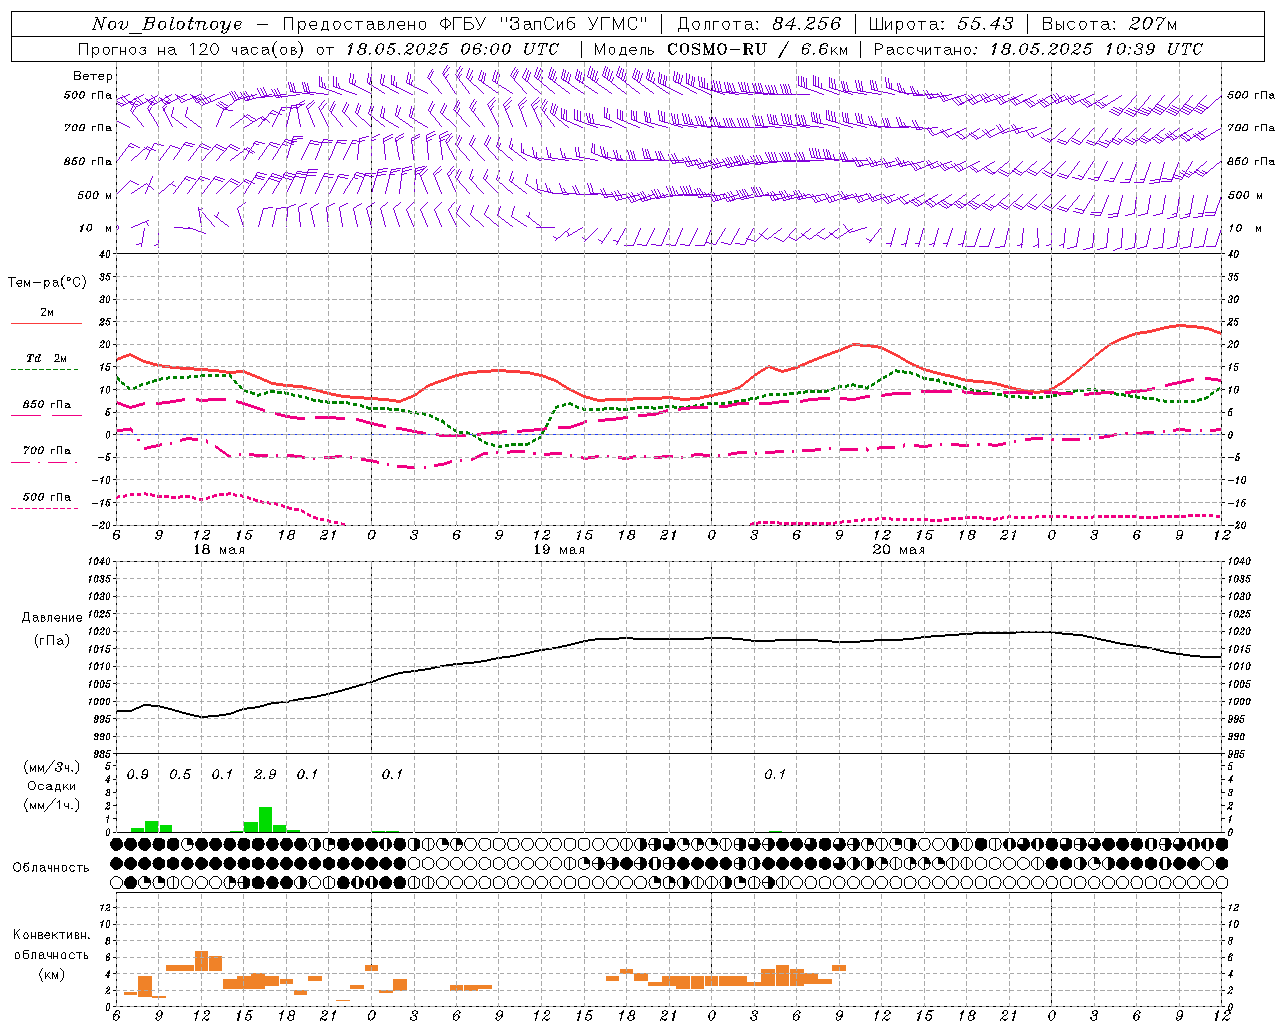Click the 850 гПа temperature legend entry
The height and width of the screenshot is (1024, 1280).
(46, 405)
